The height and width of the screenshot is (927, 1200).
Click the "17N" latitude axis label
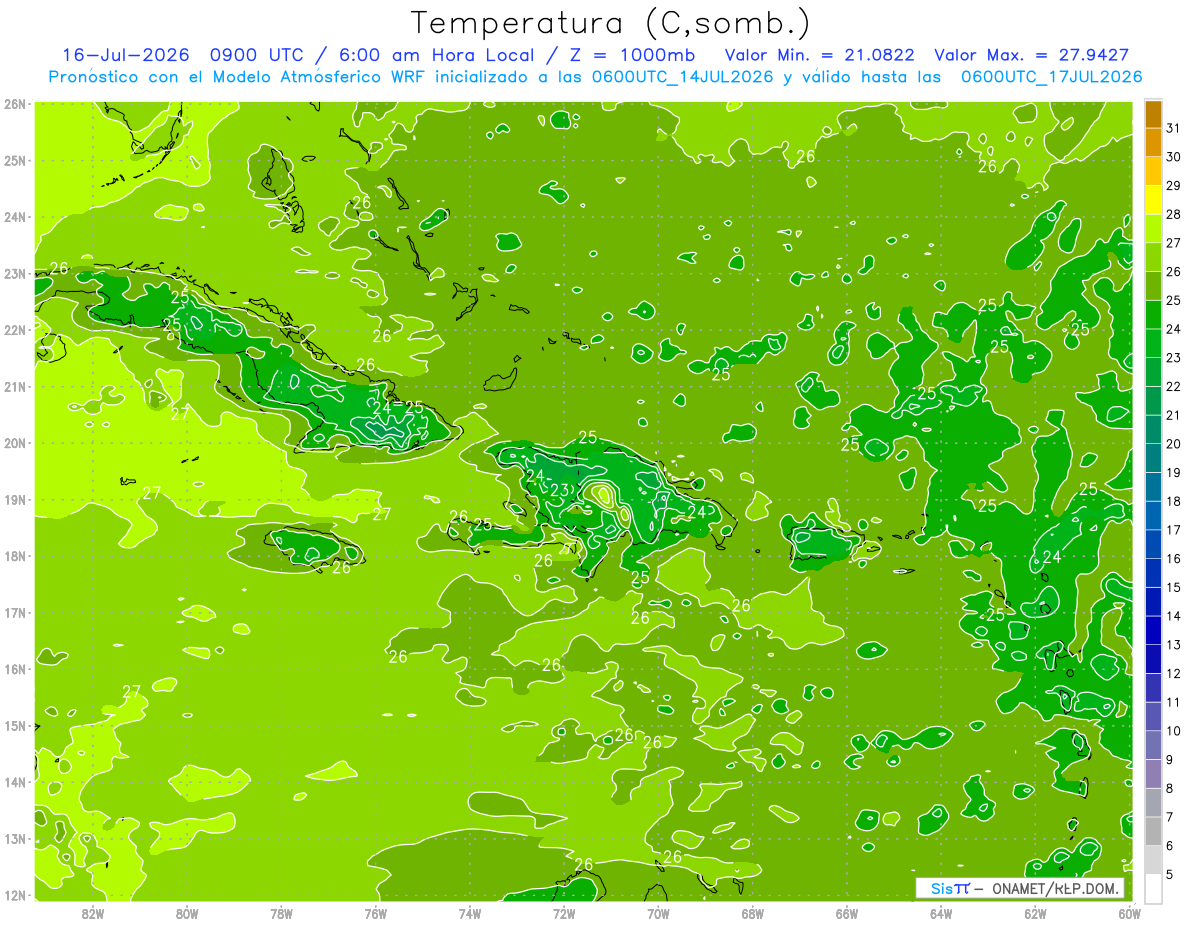click(x=14, y=612)
